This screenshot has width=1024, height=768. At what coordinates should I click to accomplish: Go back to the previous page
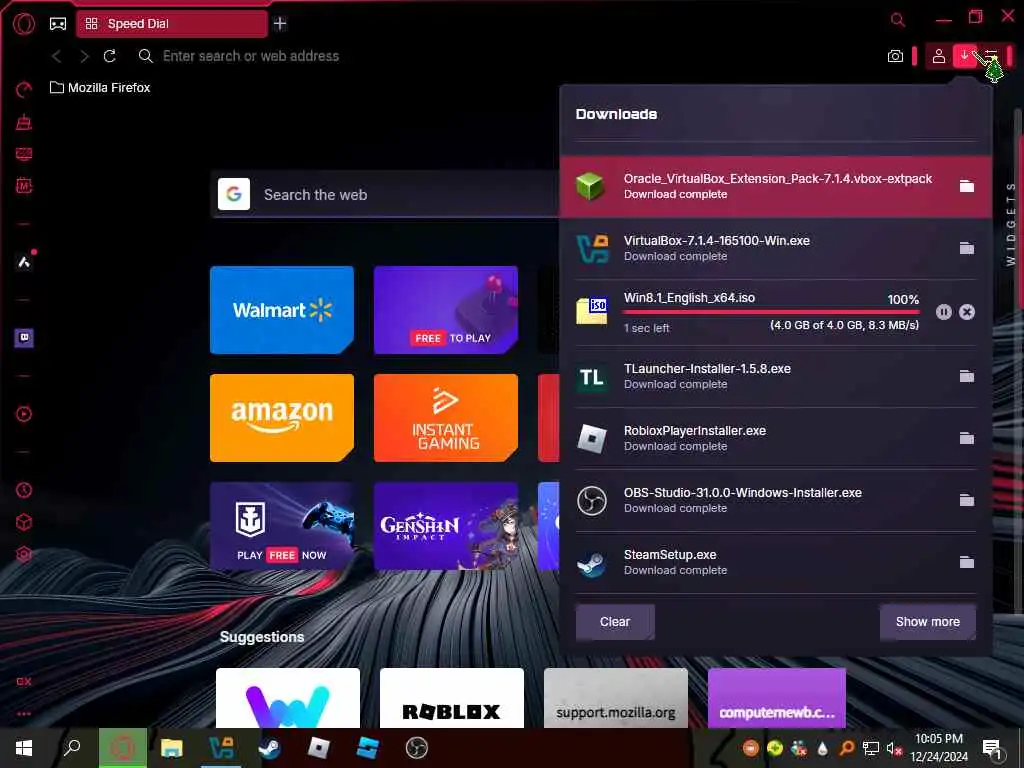click(57, 56)
